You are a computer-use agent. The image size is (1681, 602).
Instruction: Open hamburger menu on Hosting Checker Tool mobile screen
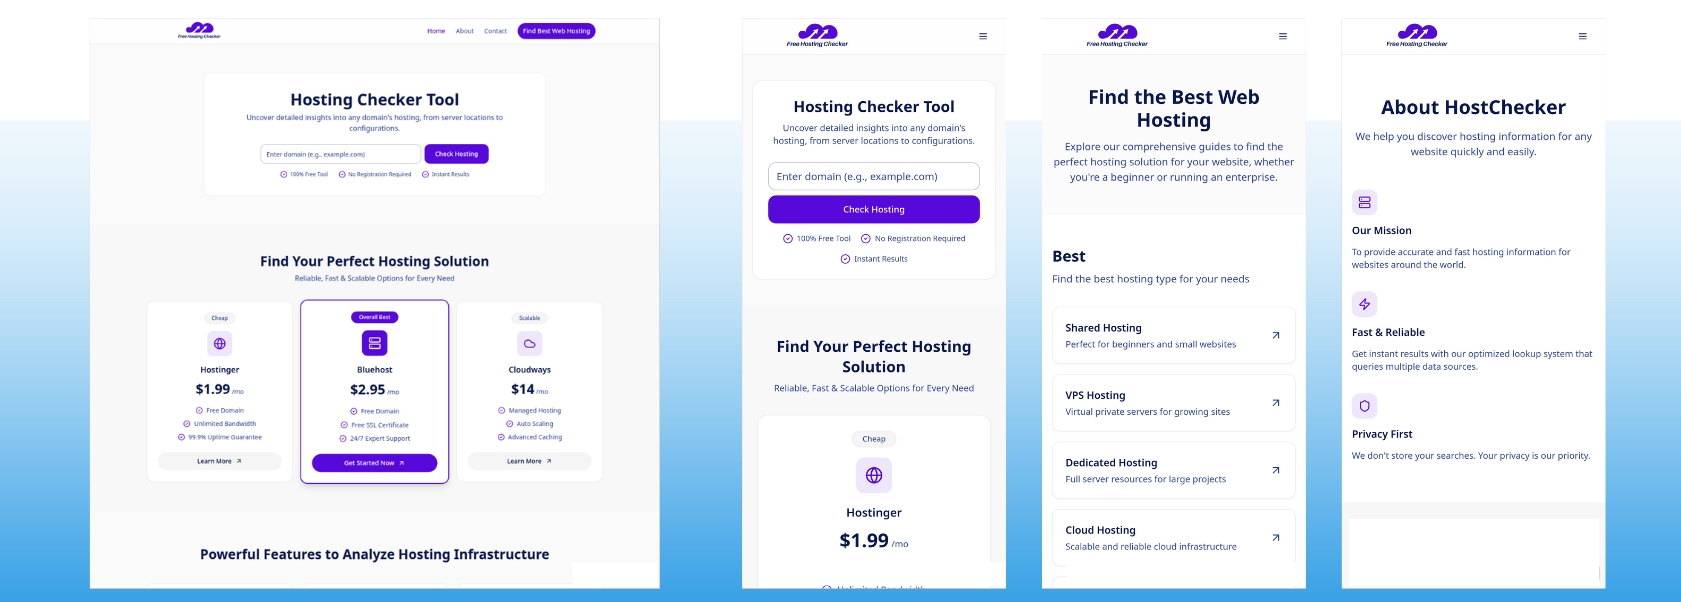pos(983,36)
